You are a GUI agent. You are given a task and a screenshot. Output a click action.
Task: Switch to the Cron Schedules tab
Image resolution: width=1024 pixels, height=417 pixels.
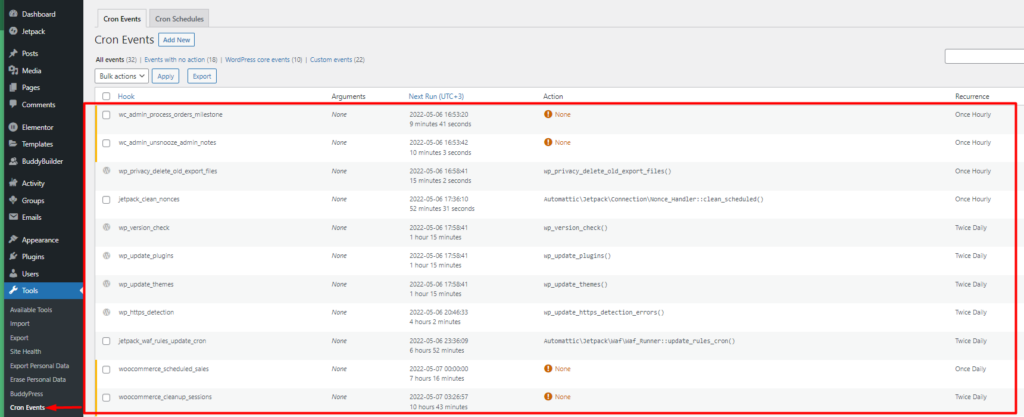point(179,19)
